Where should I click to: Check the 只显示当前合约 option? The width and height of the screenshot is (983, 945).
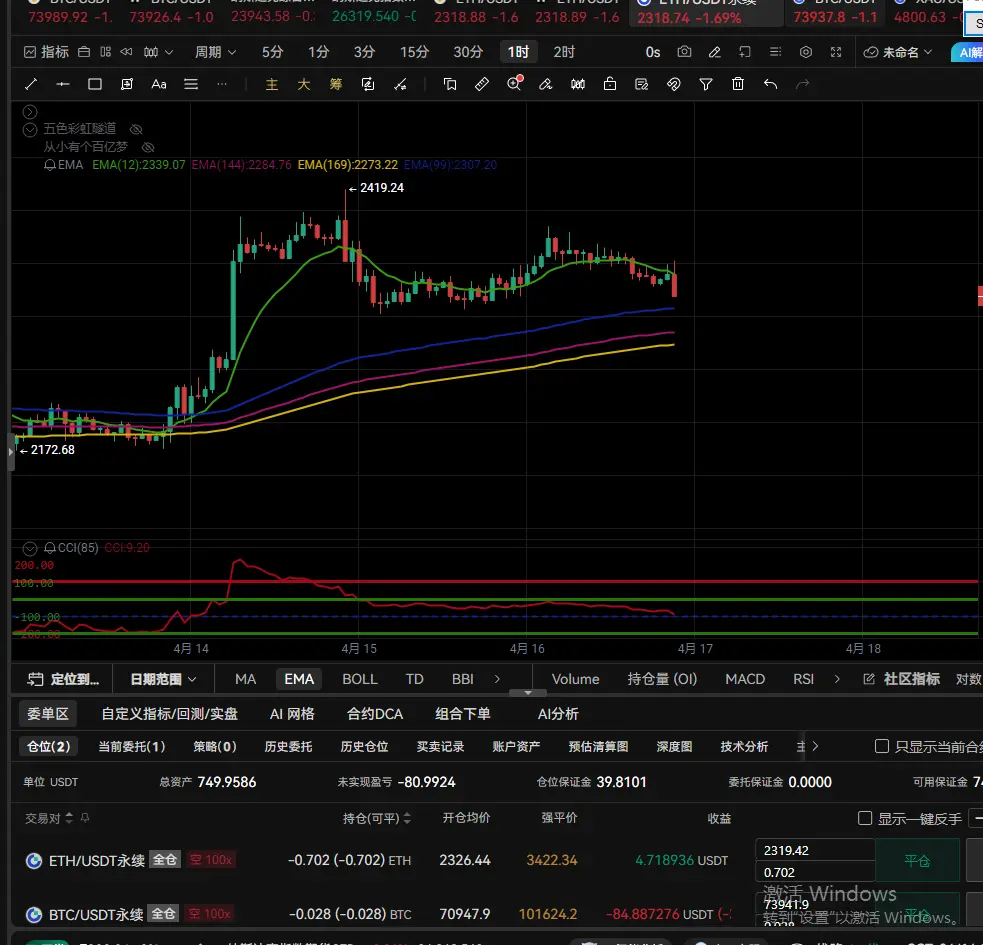point(882,746)
